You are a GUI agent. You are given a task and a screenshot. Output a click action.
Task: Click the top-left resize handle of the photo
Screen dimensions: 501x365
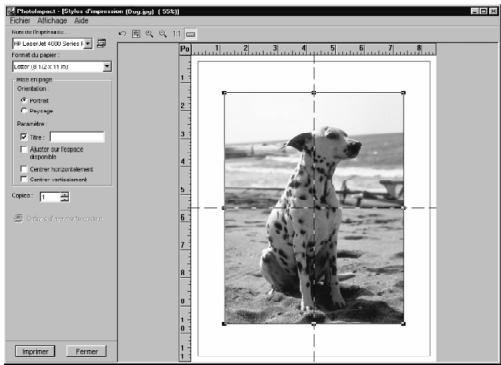224,93
